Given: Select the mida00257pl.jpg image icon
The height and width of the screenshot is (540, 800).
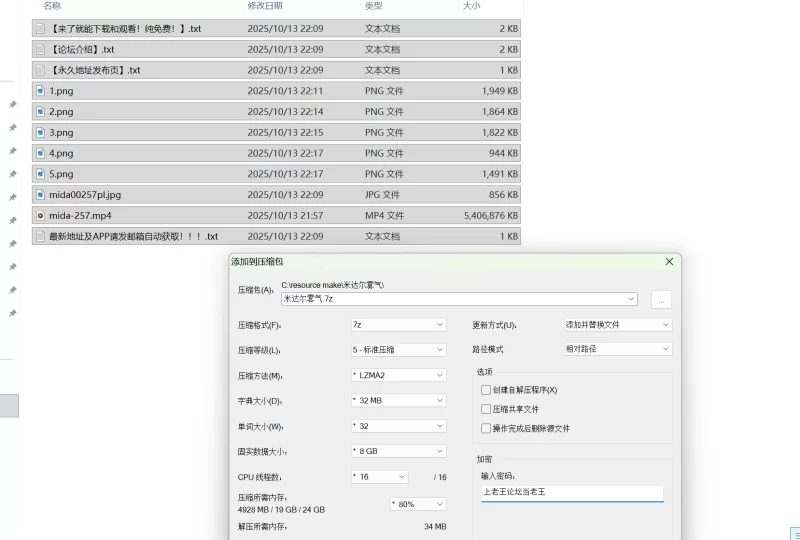Looking at the screenshot, I should (40, 195).
